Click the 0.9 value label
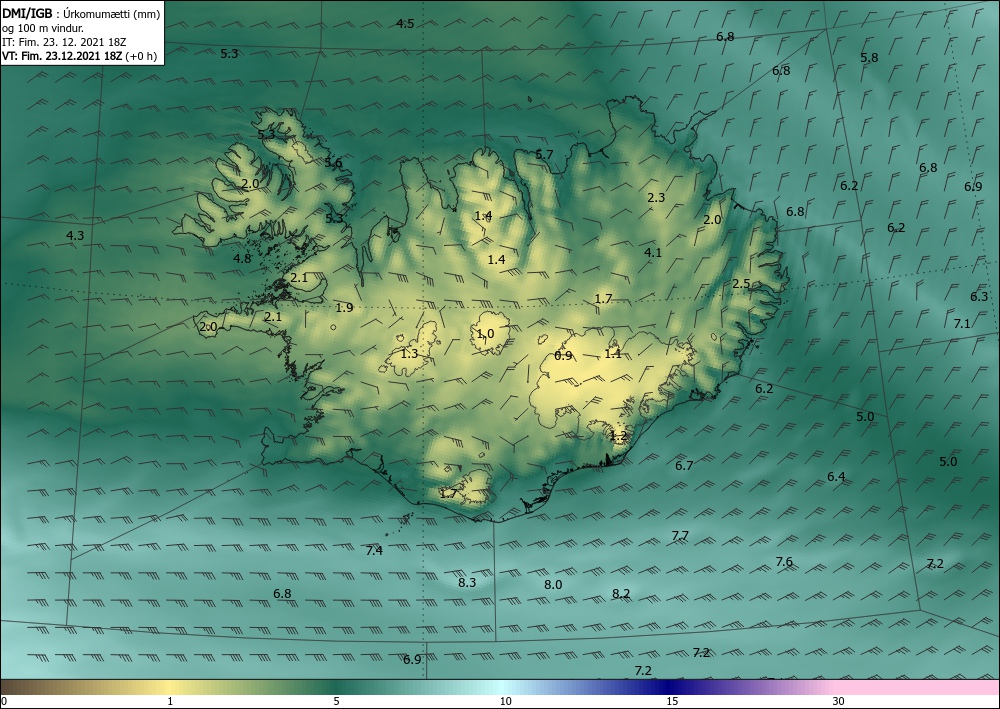 563,356
